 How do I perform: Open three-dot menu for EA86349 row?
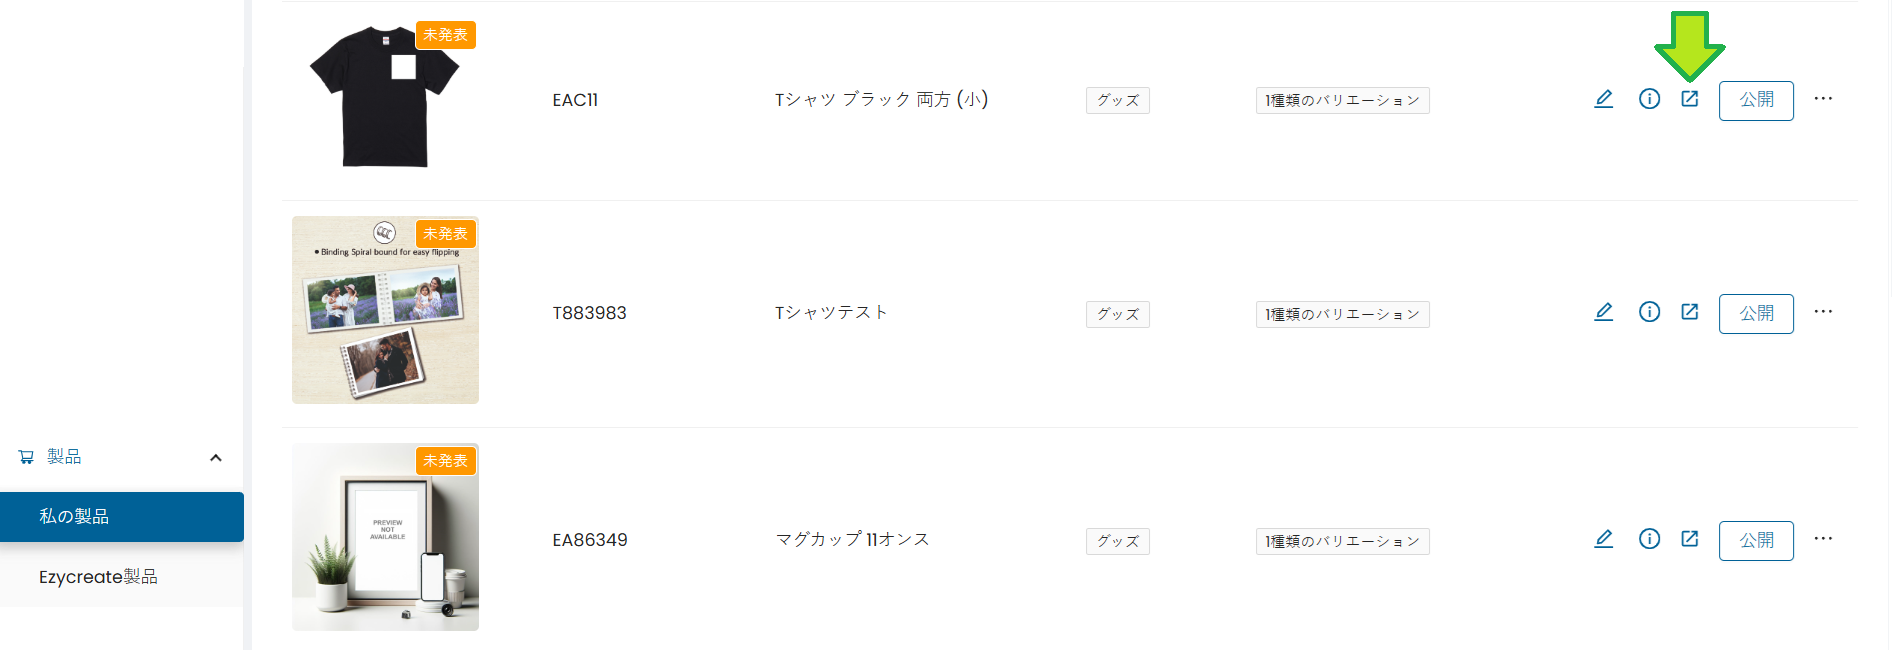point(1823,539)
